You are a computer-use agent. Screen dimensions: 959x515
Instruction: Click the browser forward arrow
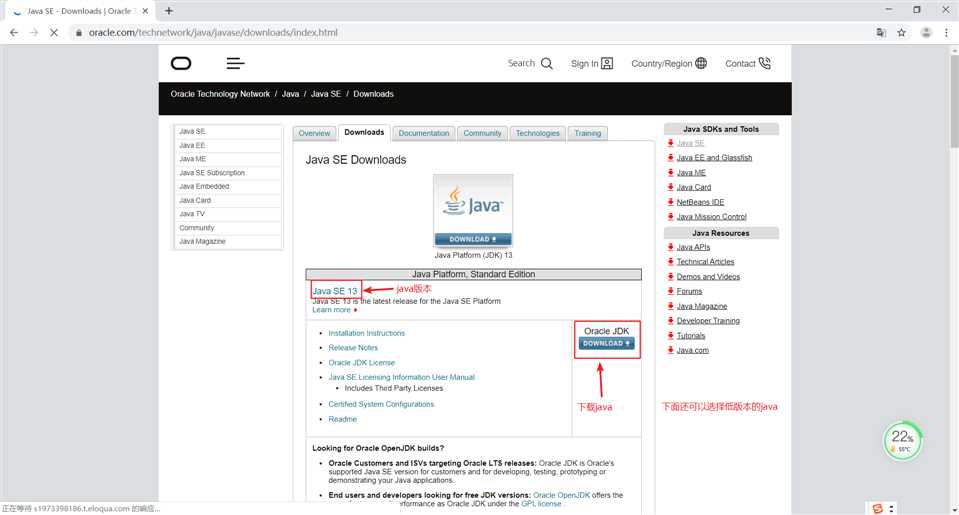(34, 32)
